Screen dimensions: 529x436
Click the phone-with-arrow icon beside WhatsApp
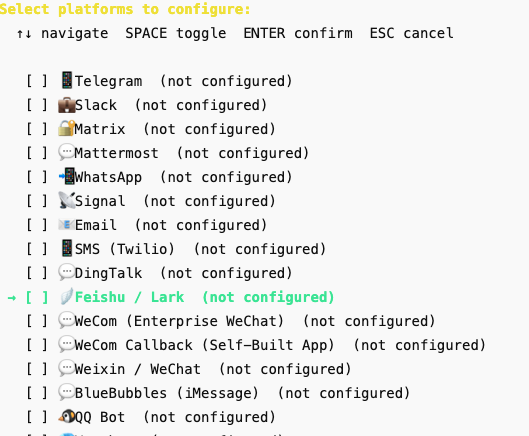coord(66,176)
